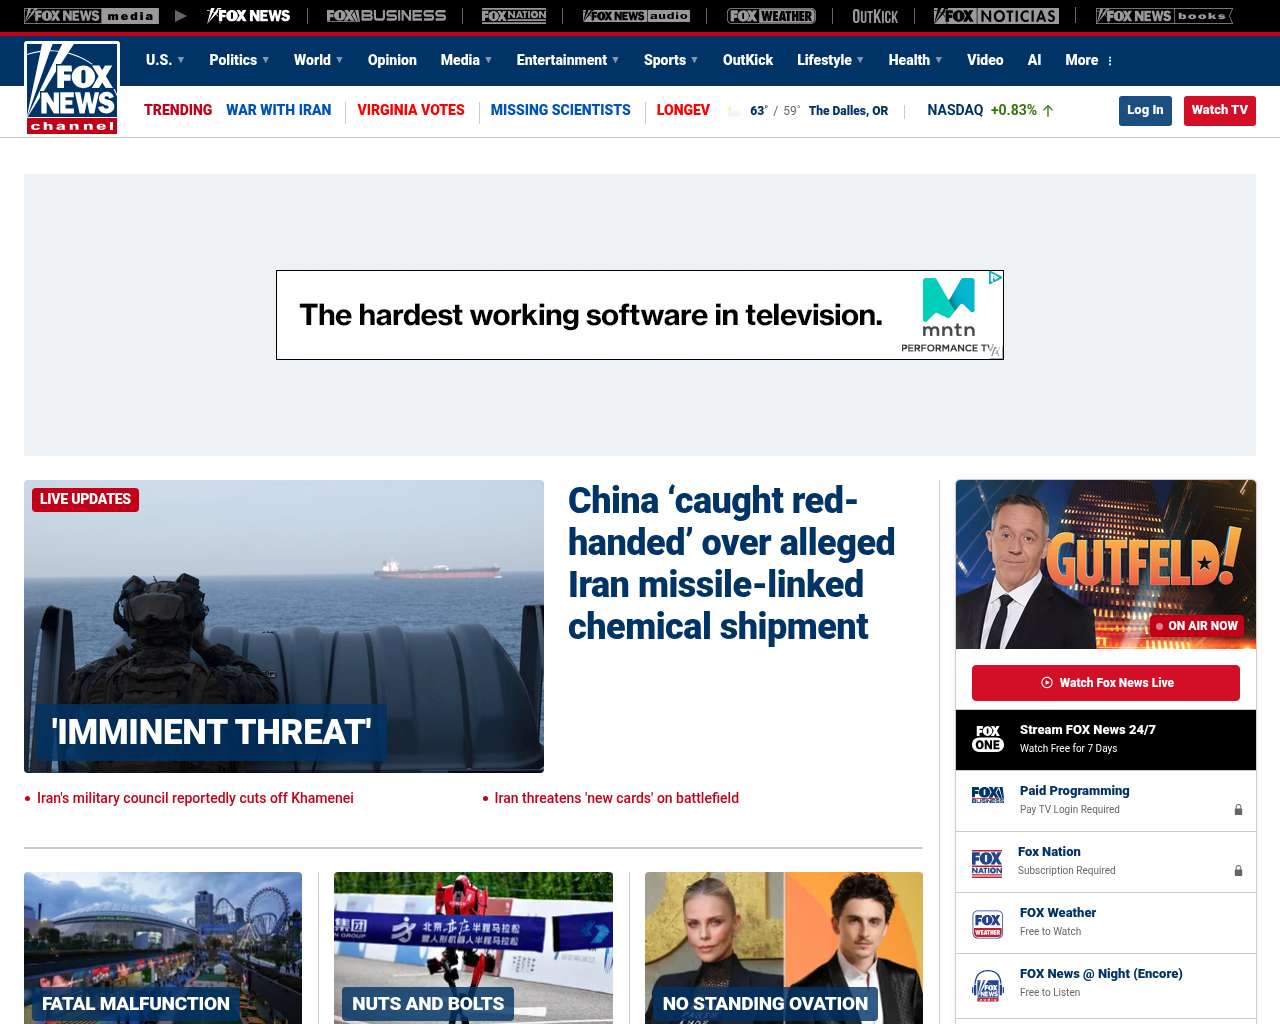Open the LONGEV trending topic
The width and height of the screenshot is (1280, 1024).
(x=683, y=110)
